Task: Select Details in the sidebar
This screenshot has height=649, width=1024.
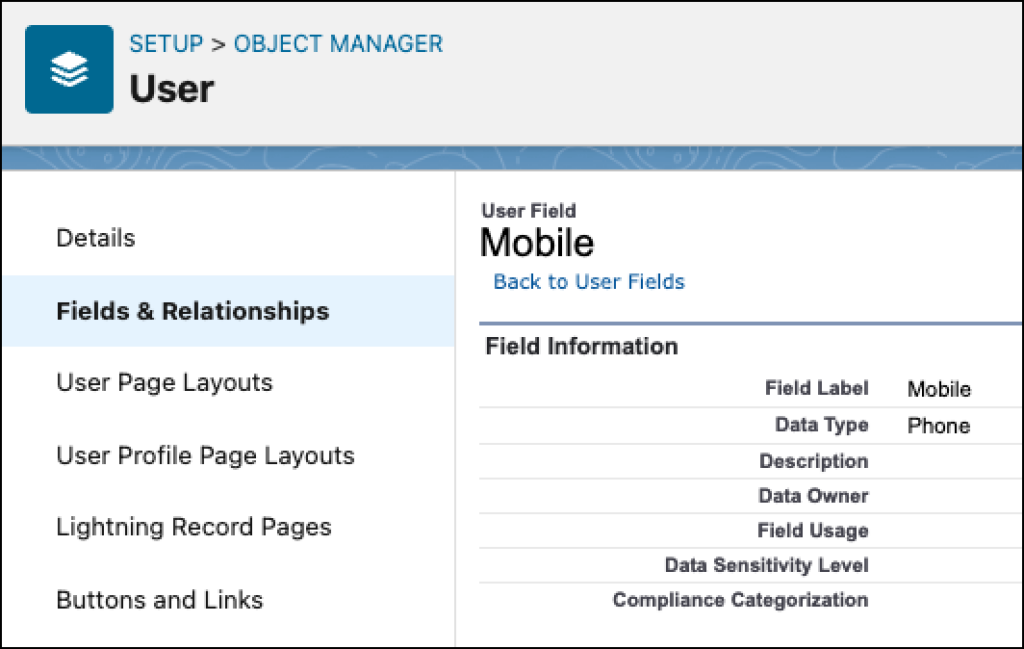Action: tap(95, 238)
